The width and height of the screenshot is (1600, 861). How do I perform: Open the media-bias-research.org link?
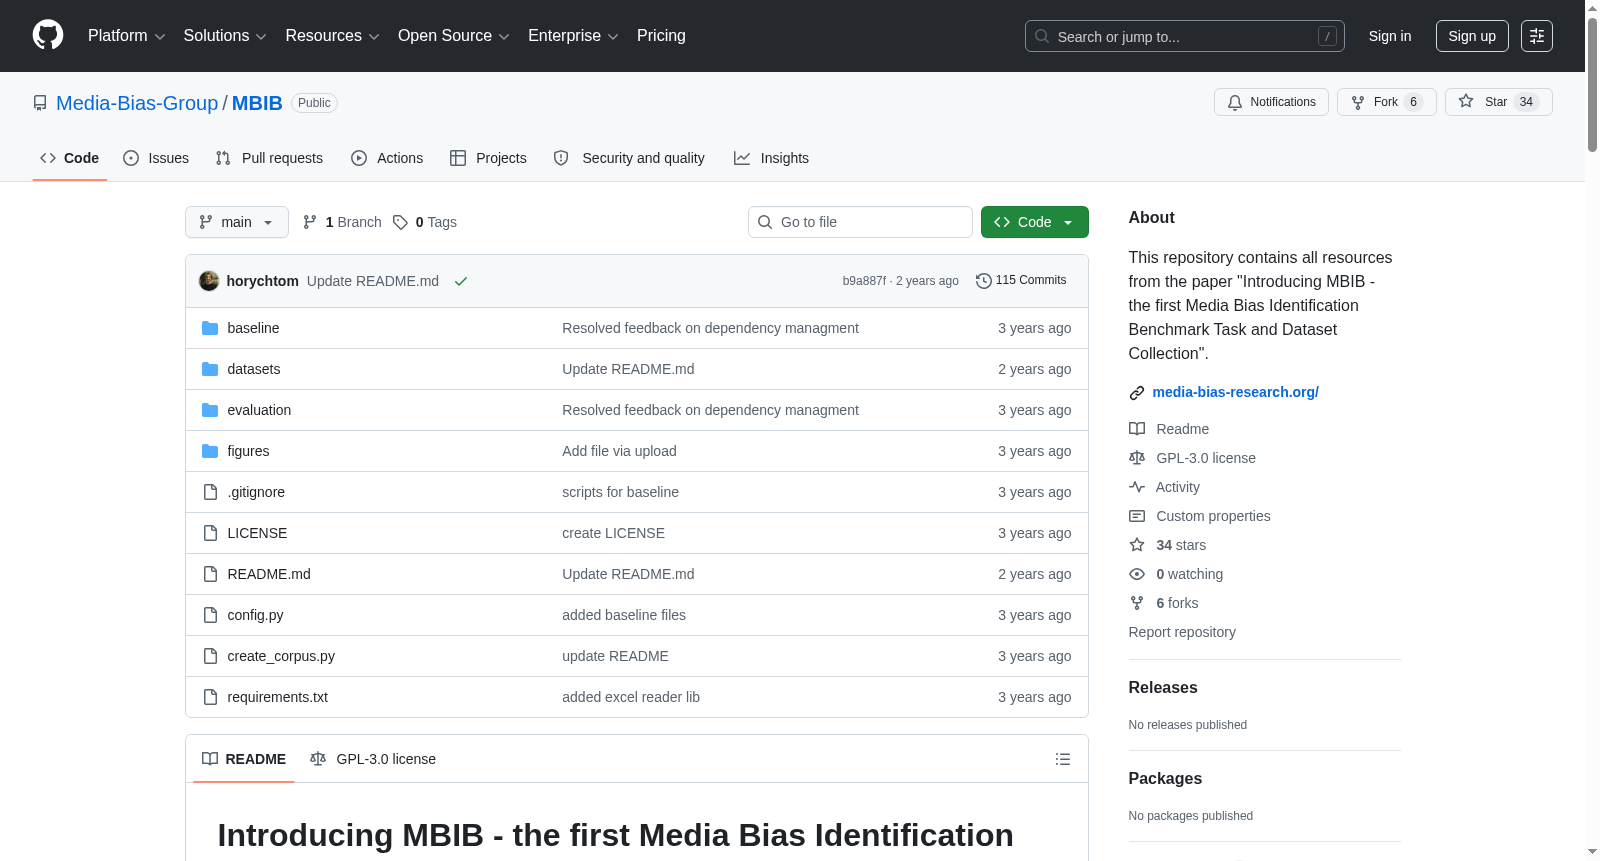[x=1235, y=392]
